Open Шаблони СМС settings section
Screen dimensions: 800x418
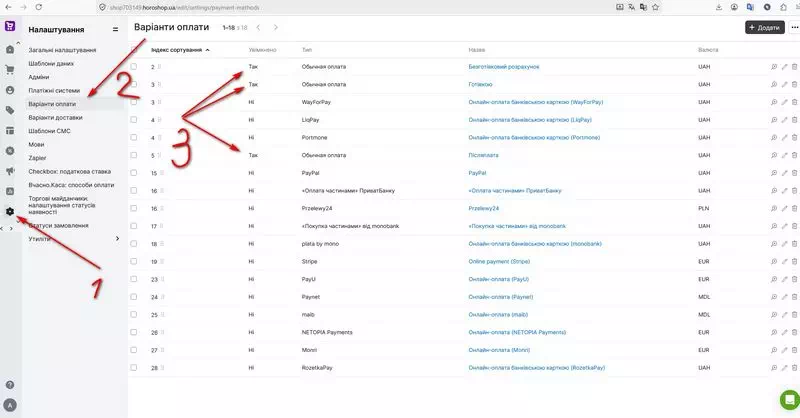coord(49,131)
